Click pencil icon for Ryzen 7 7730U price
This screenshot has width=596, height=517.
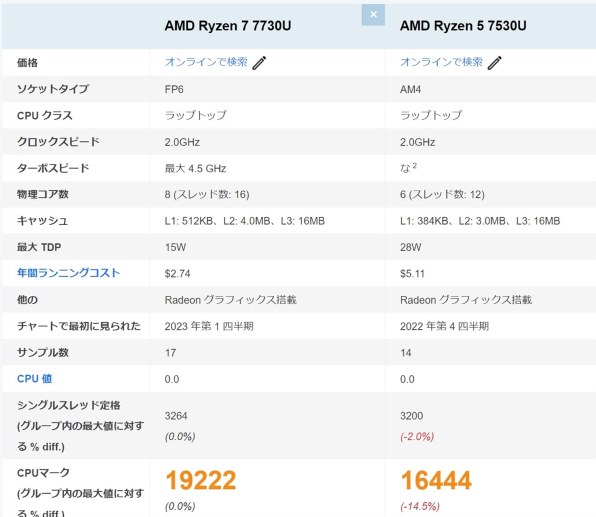(x=259, y=63)
